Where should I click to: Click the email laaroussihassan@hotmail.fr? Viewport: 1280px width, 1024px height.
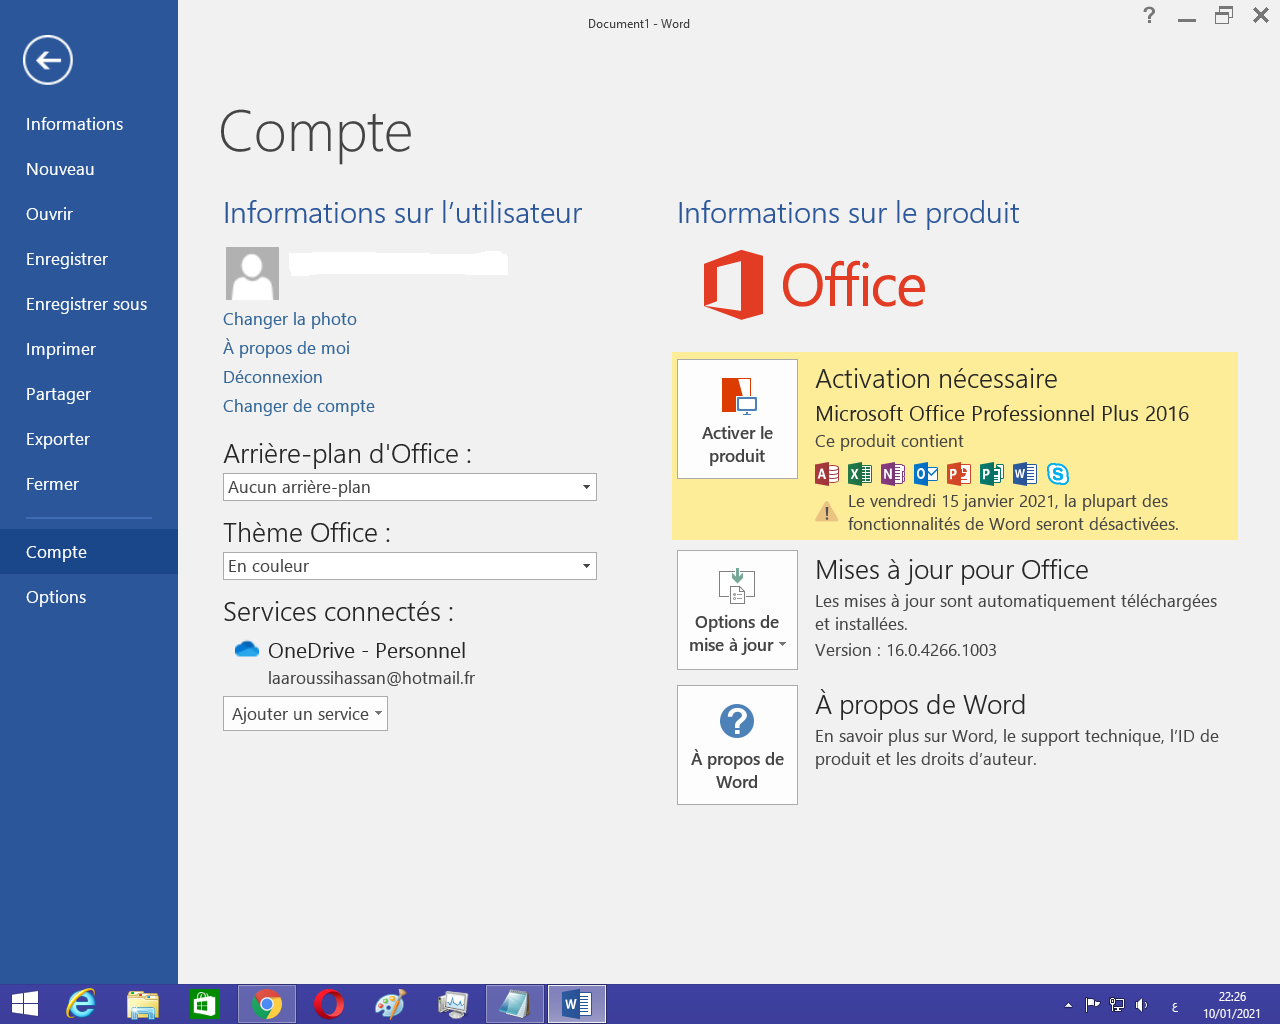pos(371,678)
